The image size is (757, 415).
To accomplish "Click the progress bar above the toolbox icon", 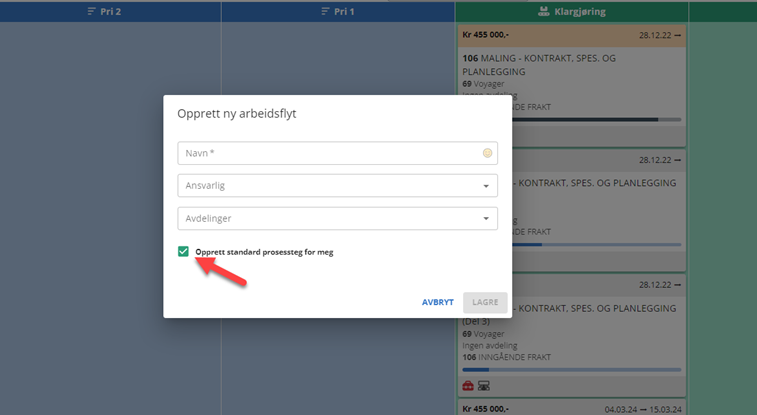I will (x=572, y=370).
